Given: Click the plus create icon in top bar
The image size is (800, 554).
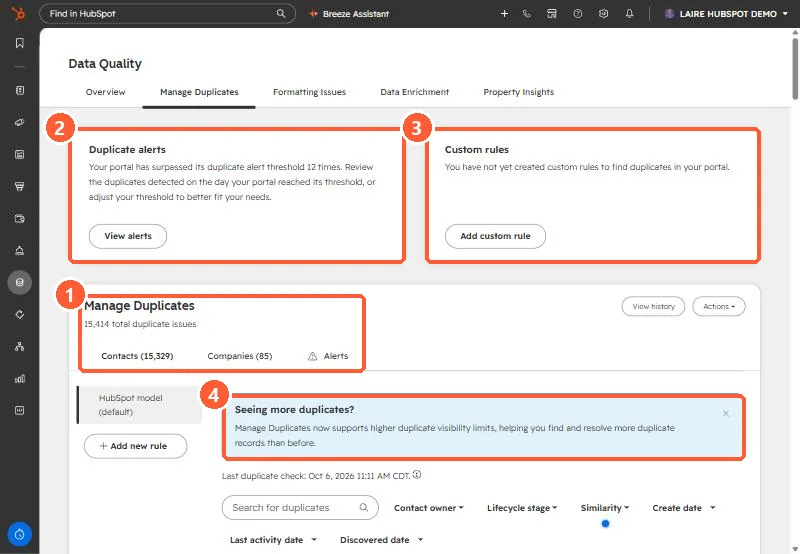Looking at the screenshot, I should point(504,14).
